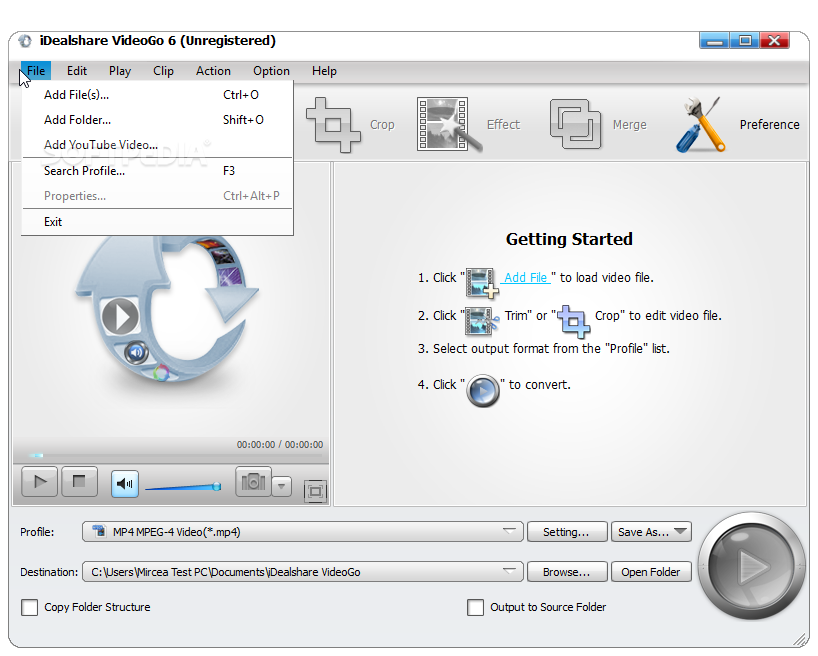Viewport: 818px width, 656px height.
Task: Click the video preview thumbnail area
Action: 171,301
